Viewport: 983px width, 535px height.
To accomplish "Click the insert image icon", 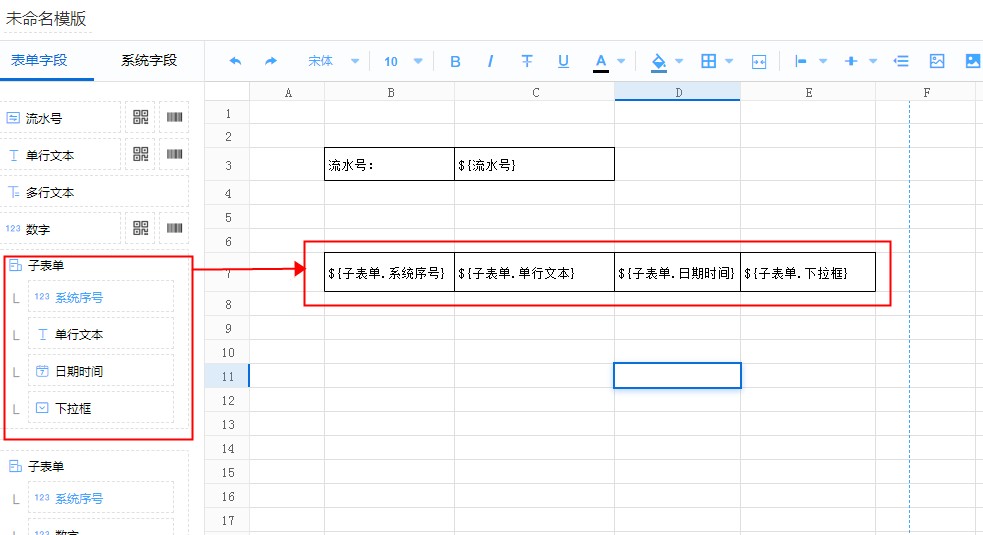I will pos(937,61).
